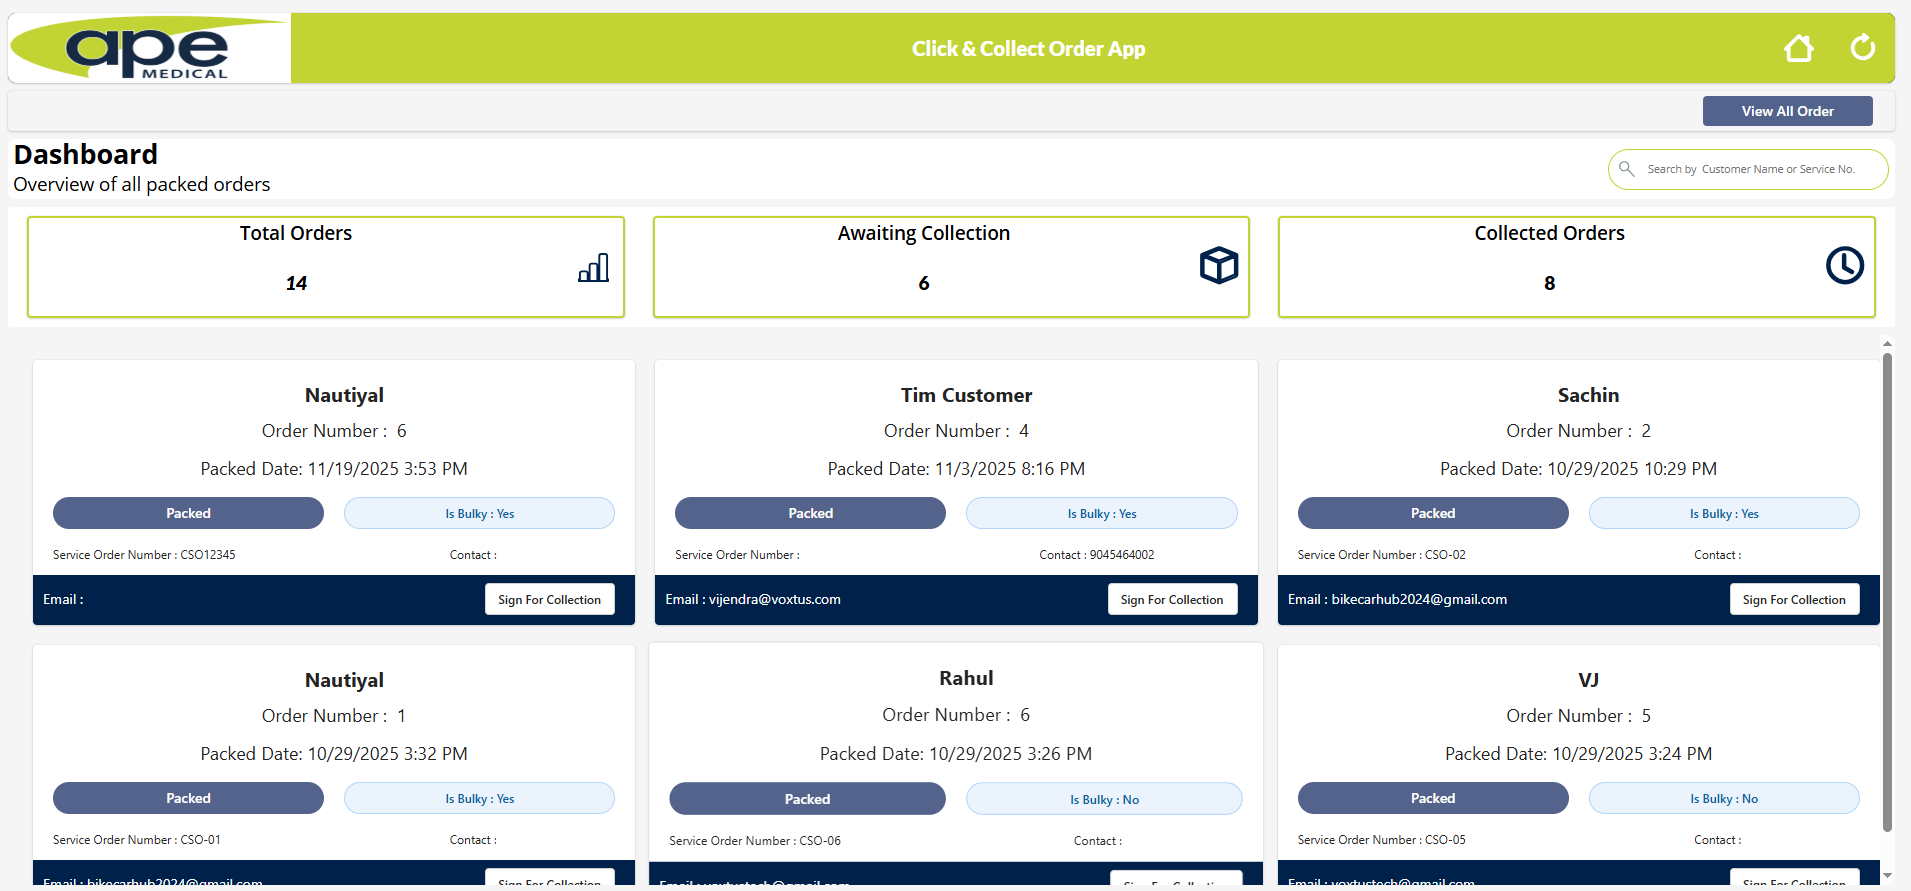Click Is Bulky: No badge on Rahul card
This screenshot has height=891, width=1911.
[1104, 799]
